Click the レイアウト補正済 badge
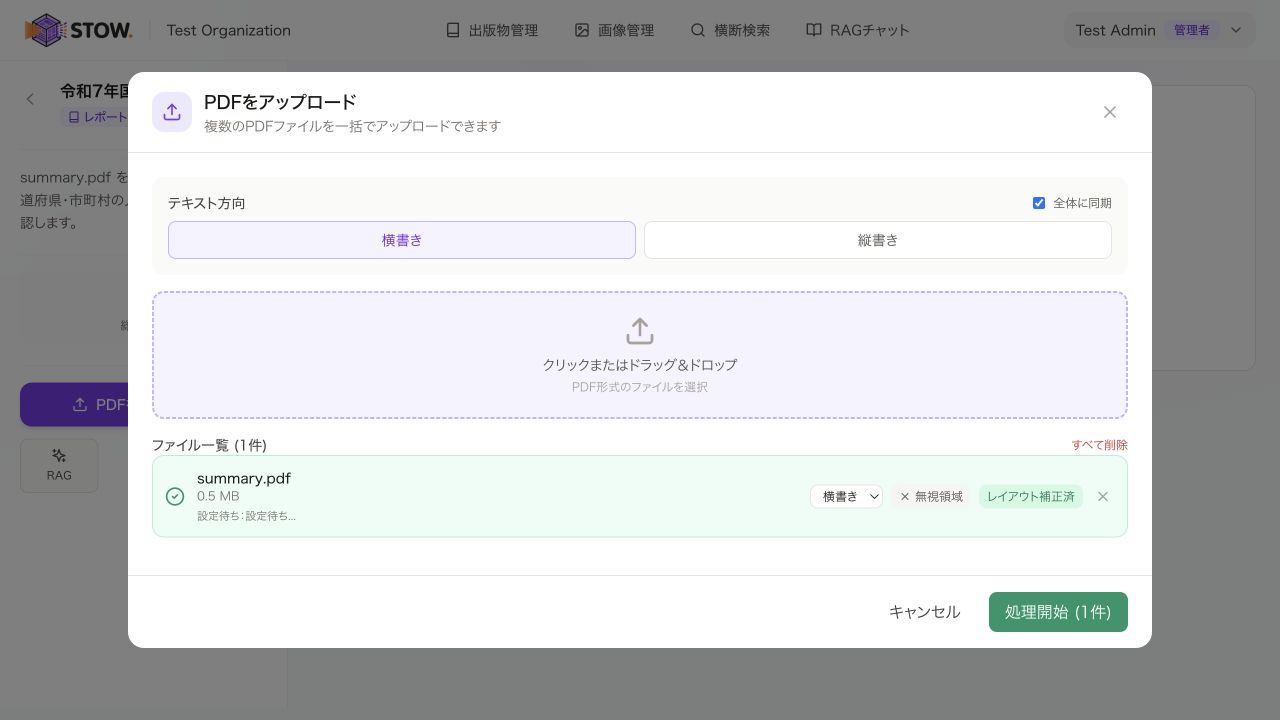This screenshot has width=1280, height=720. pyautogui.click(x=1031, y=496)
